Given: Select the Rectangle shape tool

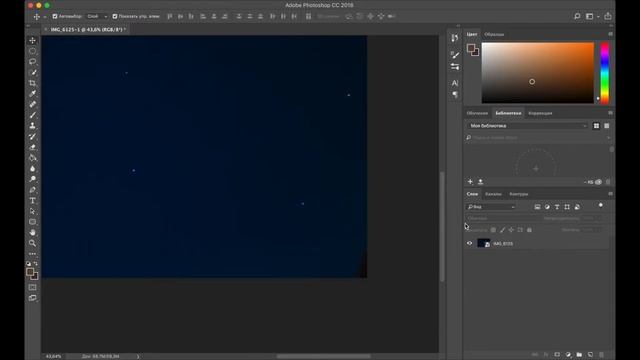Looking at the screenshot, I should pyautogui.click(x=32, y=222).
